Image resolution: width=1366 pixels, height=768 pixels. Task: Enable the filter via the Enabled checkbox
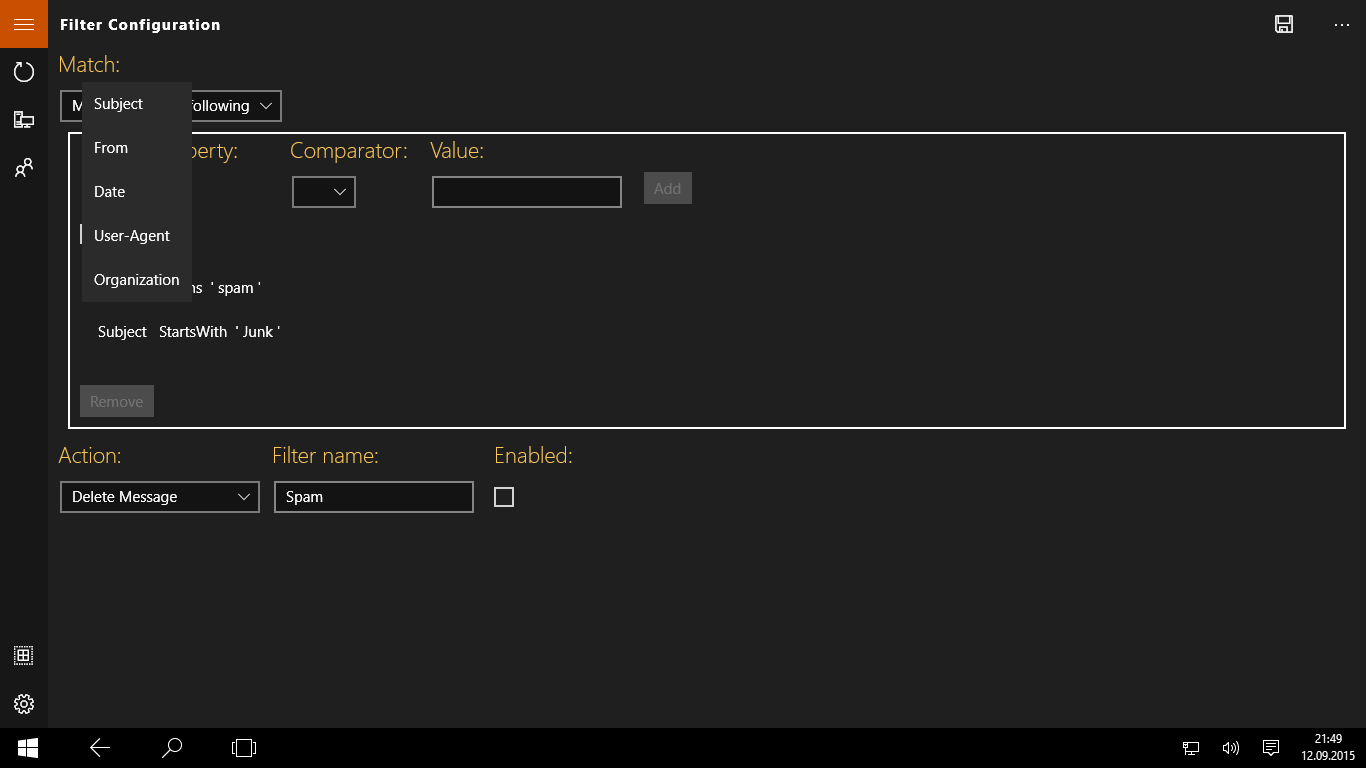pos(504,496)
